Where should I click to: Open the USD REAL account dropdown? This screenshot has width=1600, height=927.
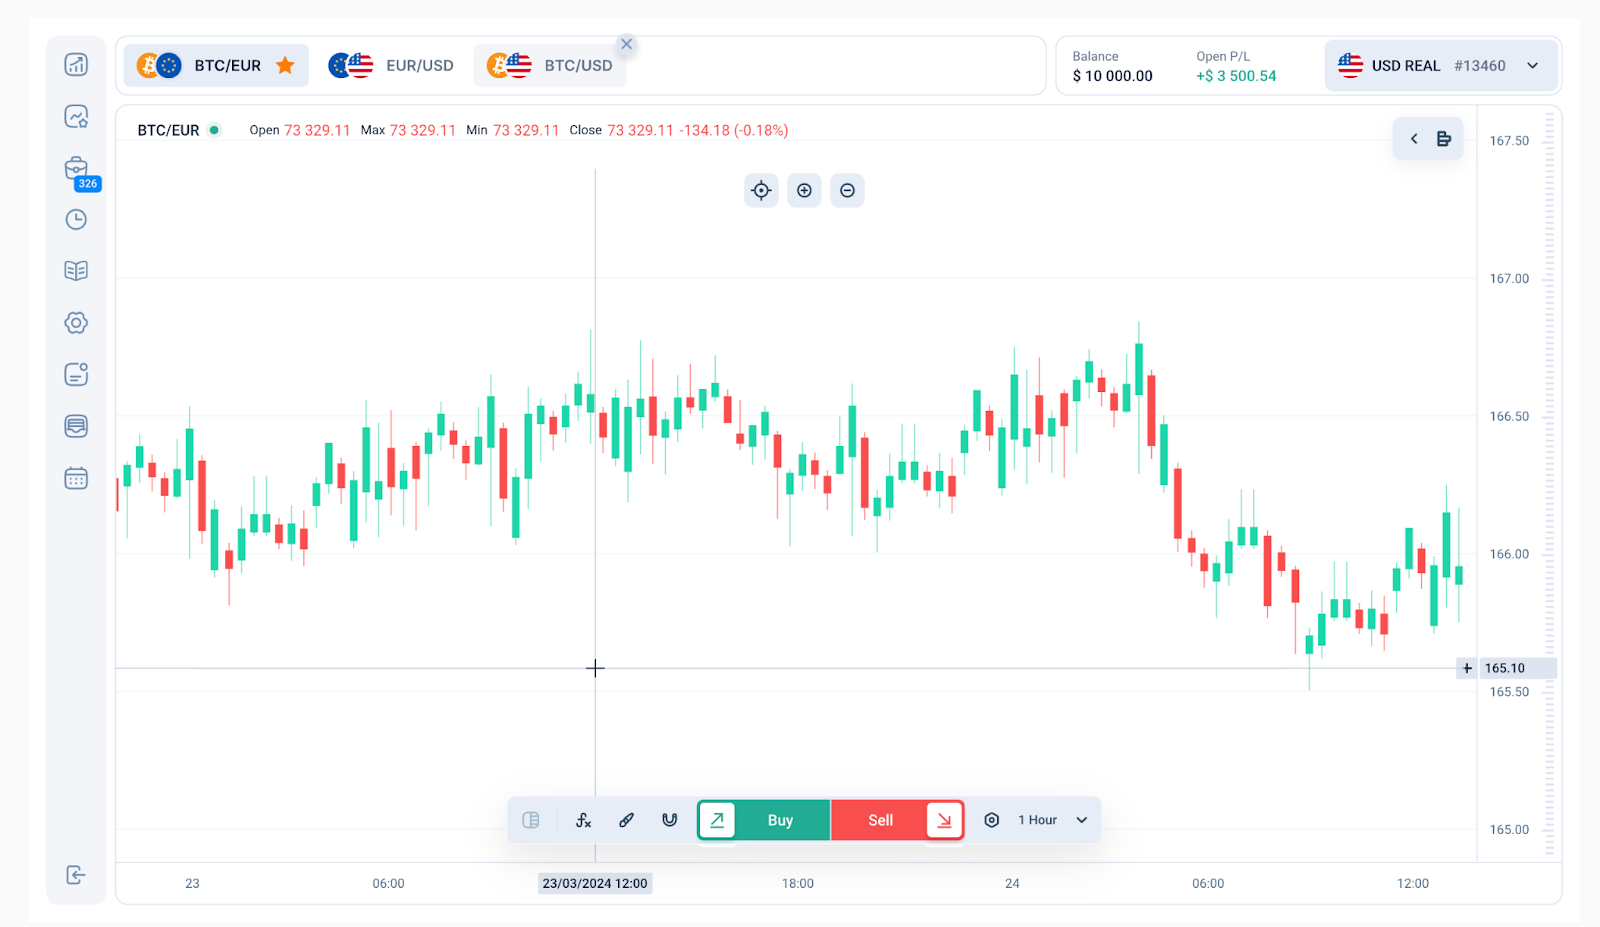1440,65
